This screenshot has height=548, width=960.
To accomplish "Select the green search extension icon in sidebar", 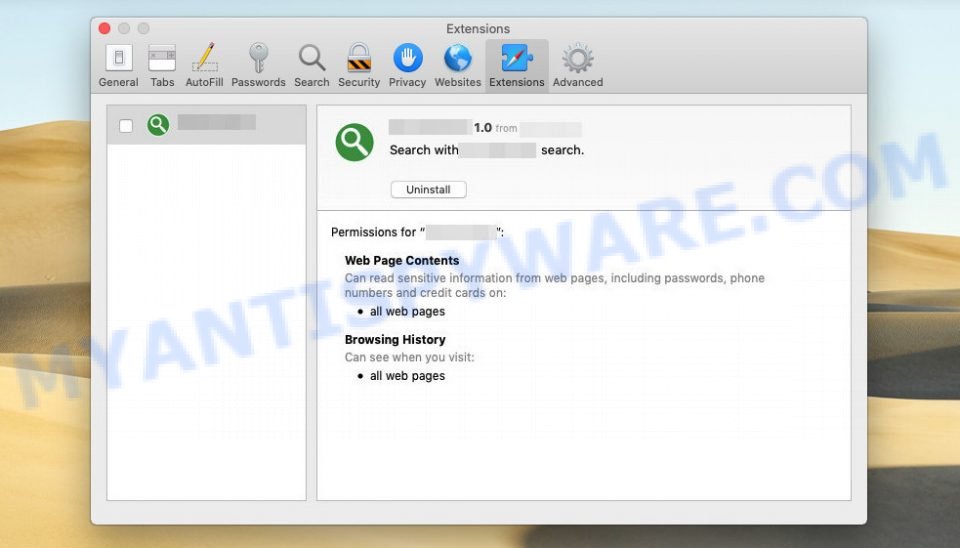I will coord(158,125).
